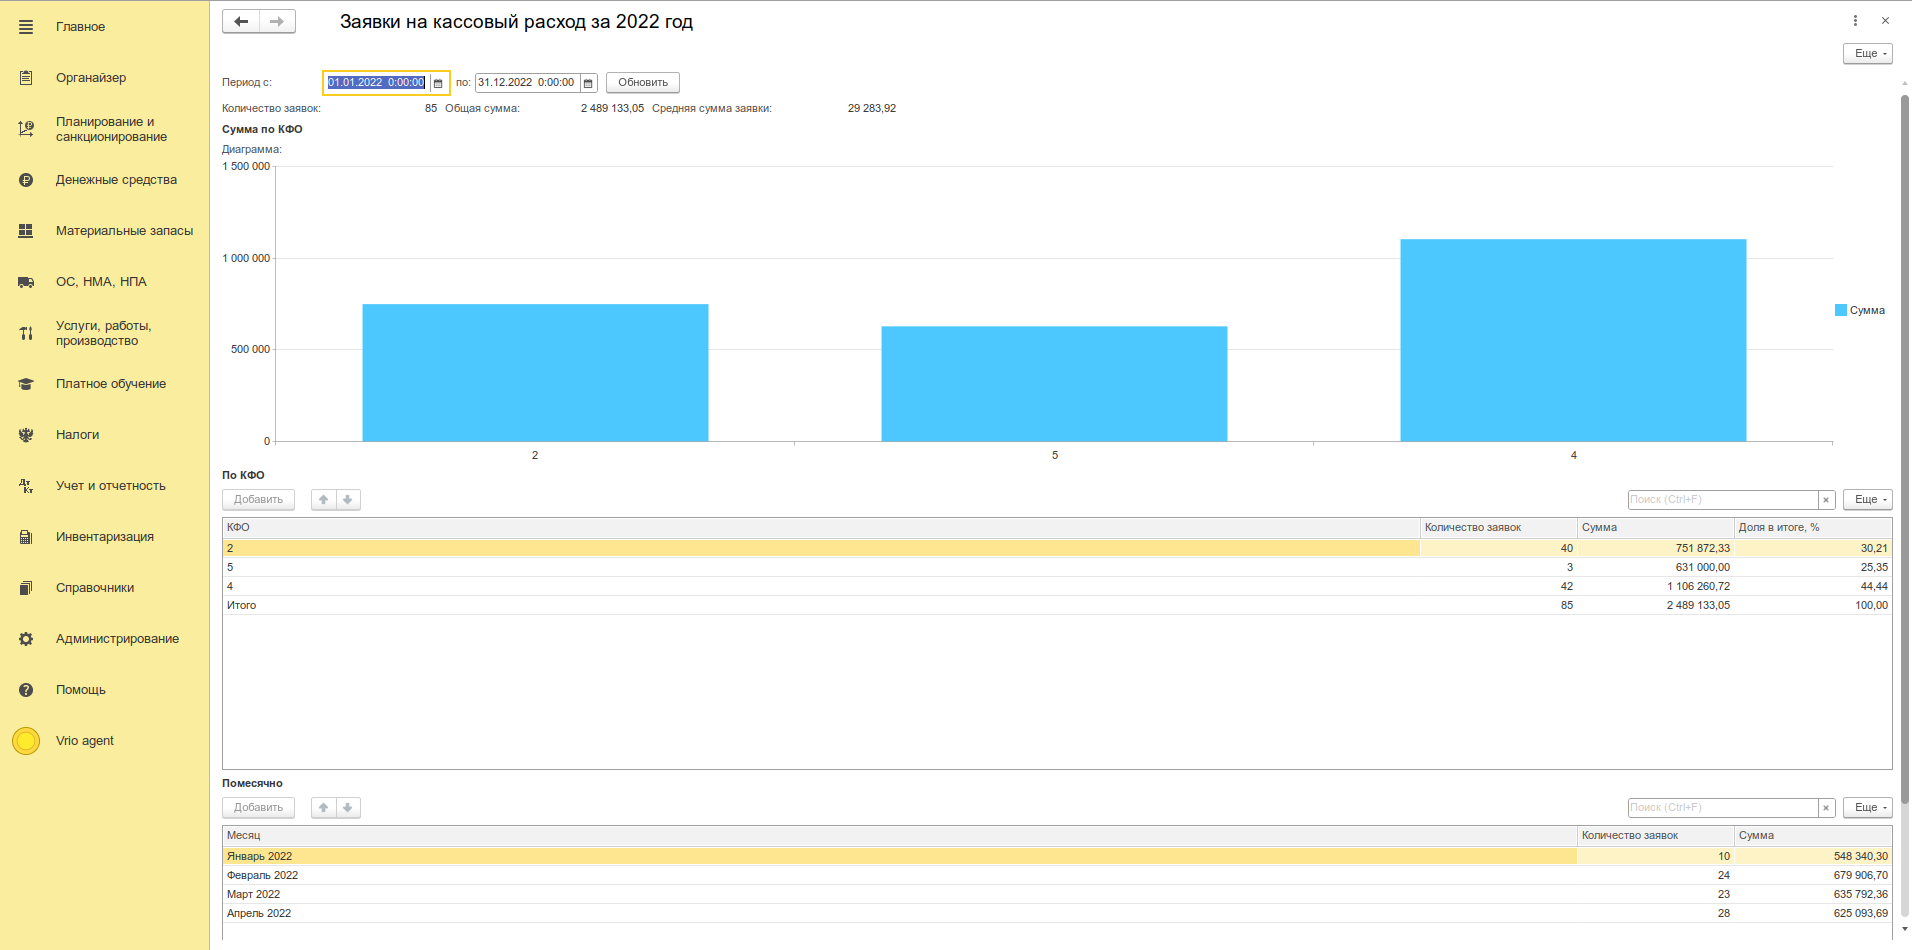The image size is (1912, 950).
Task: Click the Vrio agent yellow circle icon
Action: 26,741
